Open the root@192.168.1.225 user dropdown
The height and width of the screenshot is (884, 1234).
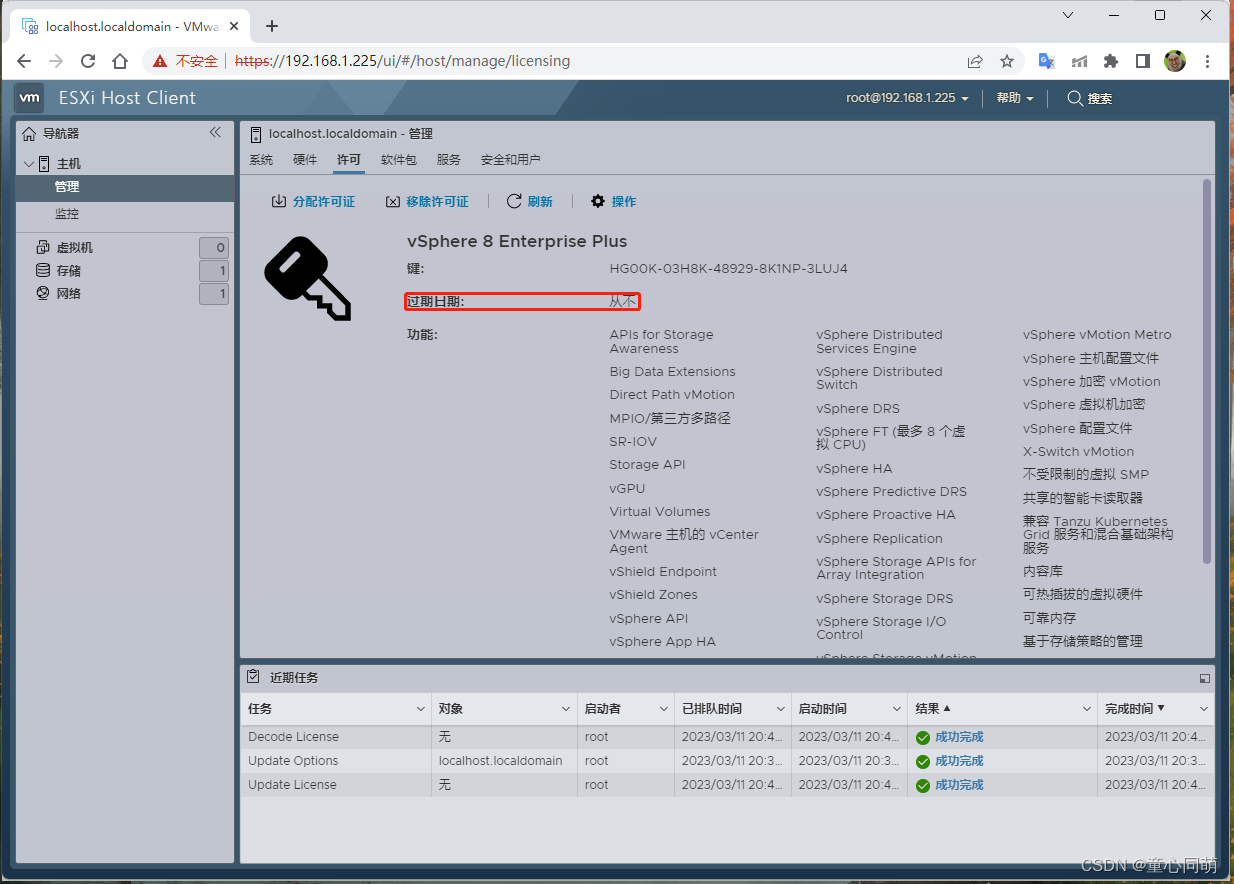click(907, 98)
